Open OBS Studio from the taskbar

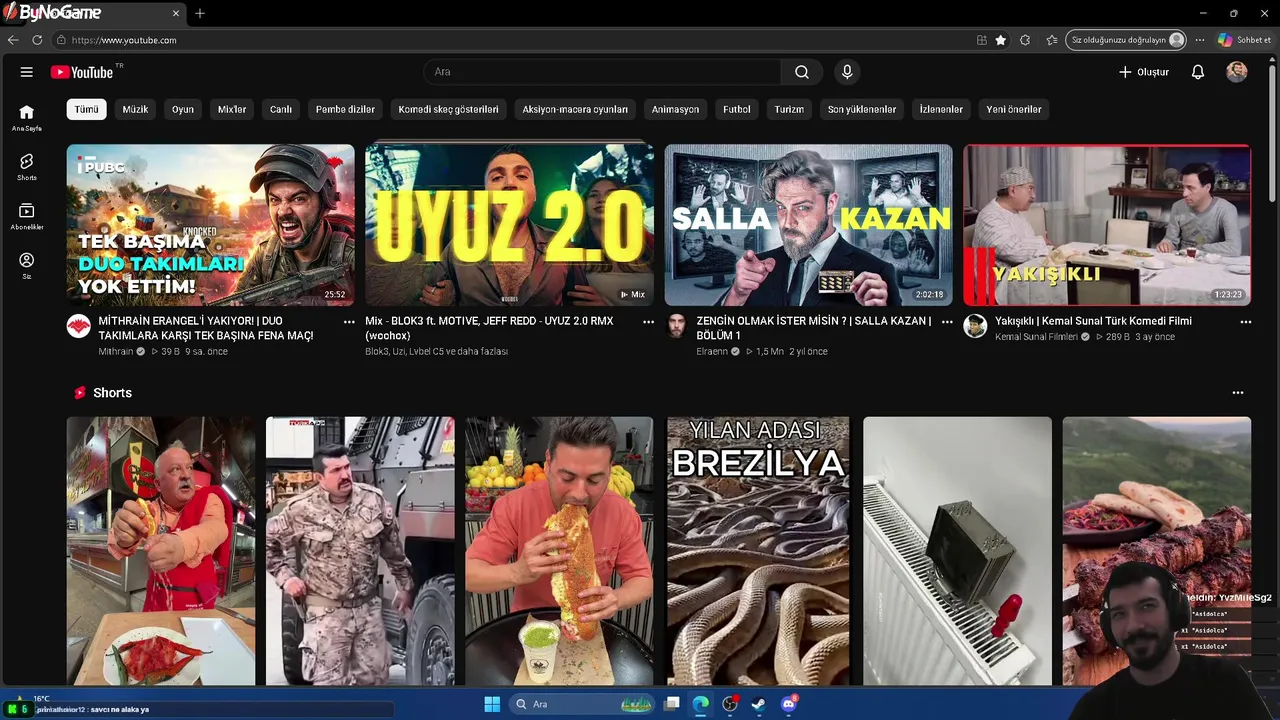730,704
